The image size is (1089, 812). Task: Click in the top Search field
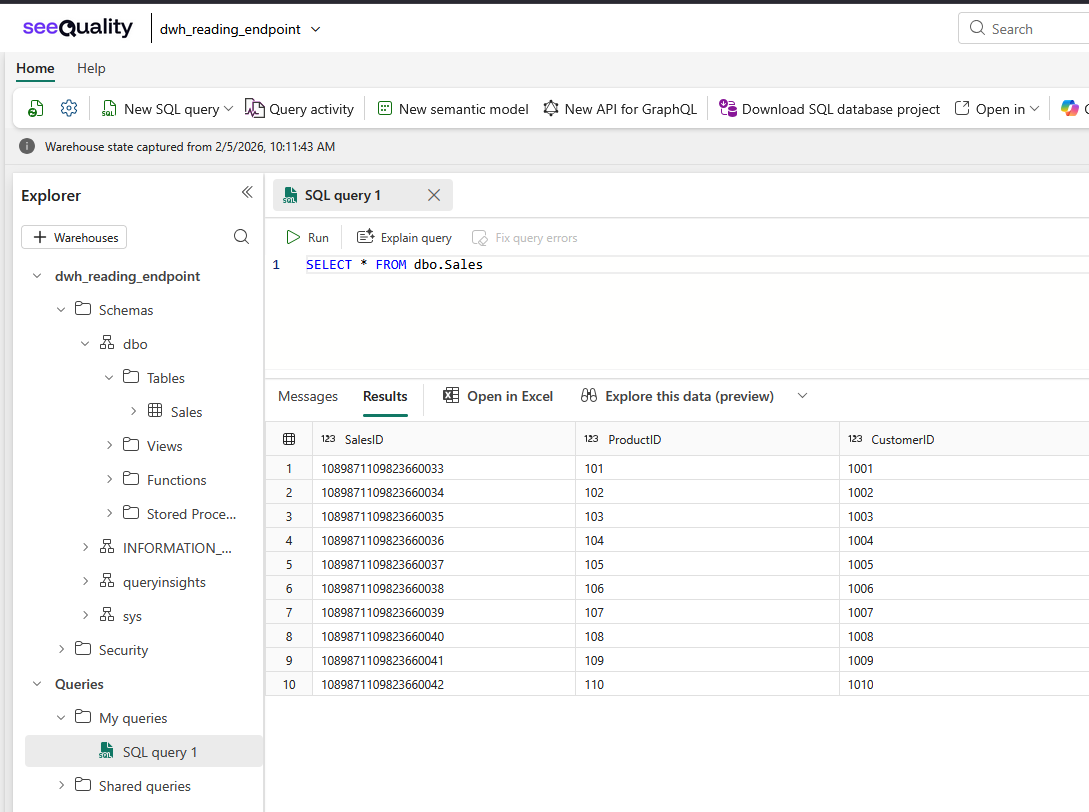pos(1030,29)
